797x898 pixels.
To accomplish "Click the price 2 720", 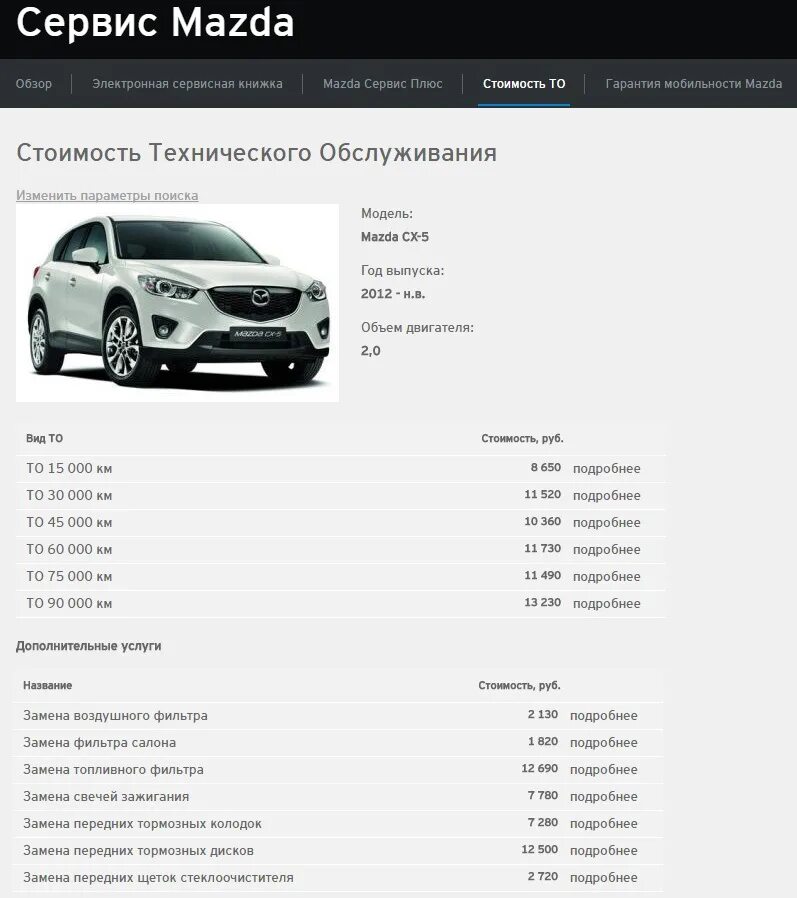I will [543, 876].
